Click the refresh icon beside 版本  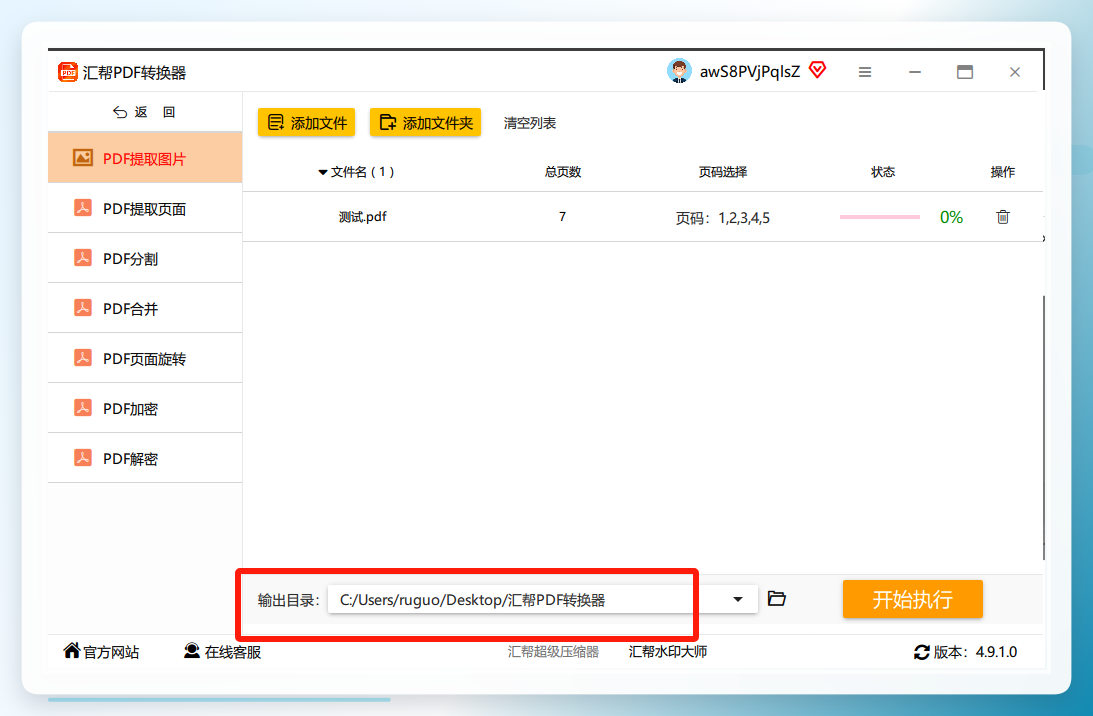click(922, 652)
